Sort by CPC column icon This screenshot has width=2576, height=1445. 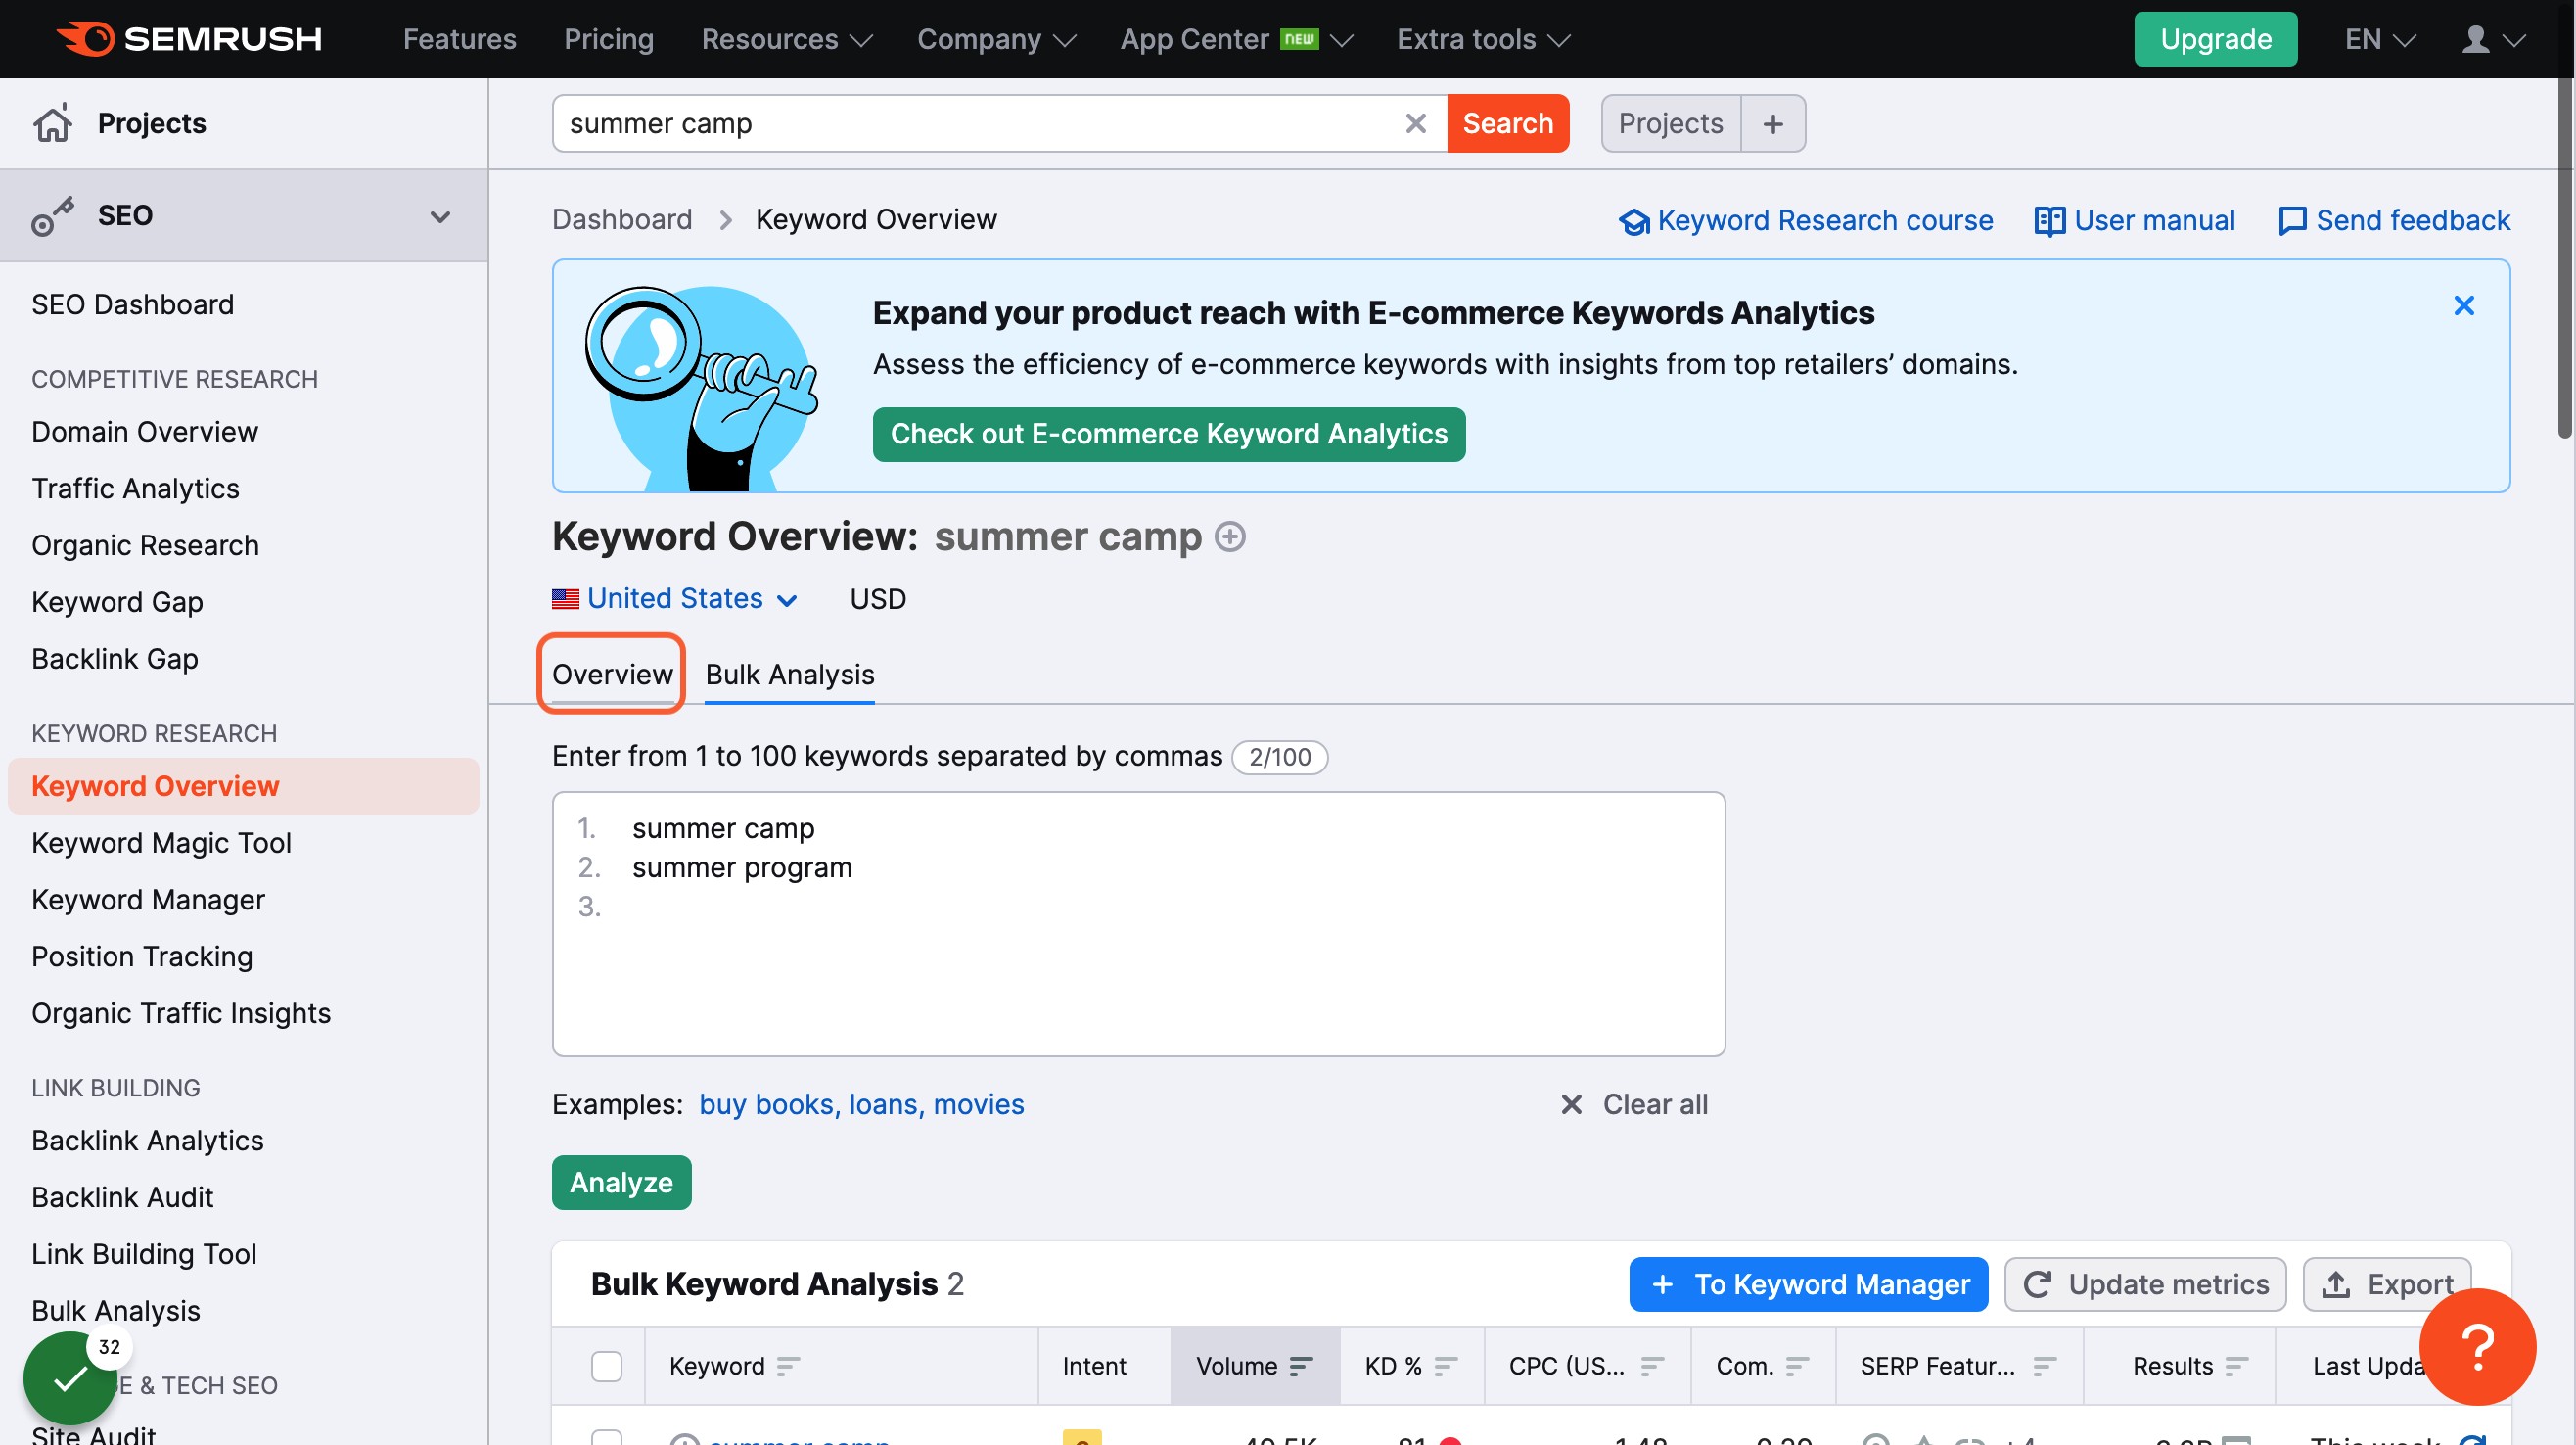(x=1652, y=1366)
